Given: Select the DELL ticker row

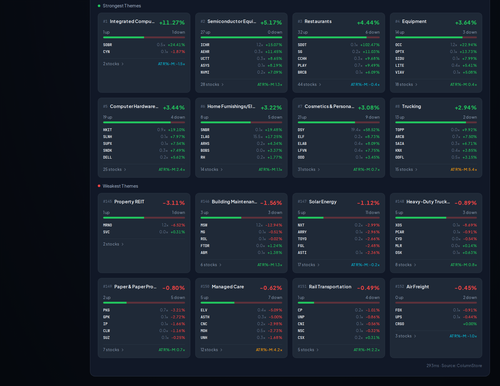Looking at the screenshot, I should (x=144, y=157).
